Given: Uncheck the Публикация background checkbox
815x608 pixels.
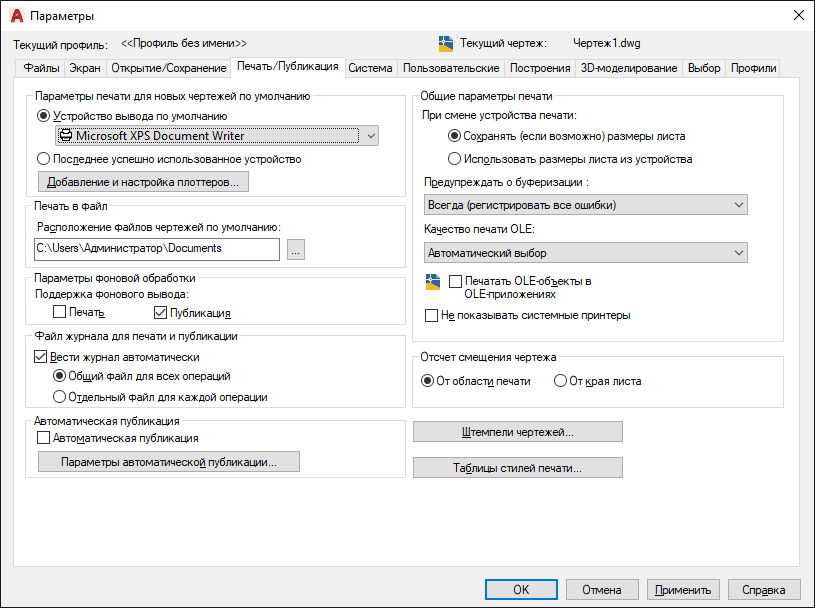Looking at the screenshot, I should click(x=160, y=313).
